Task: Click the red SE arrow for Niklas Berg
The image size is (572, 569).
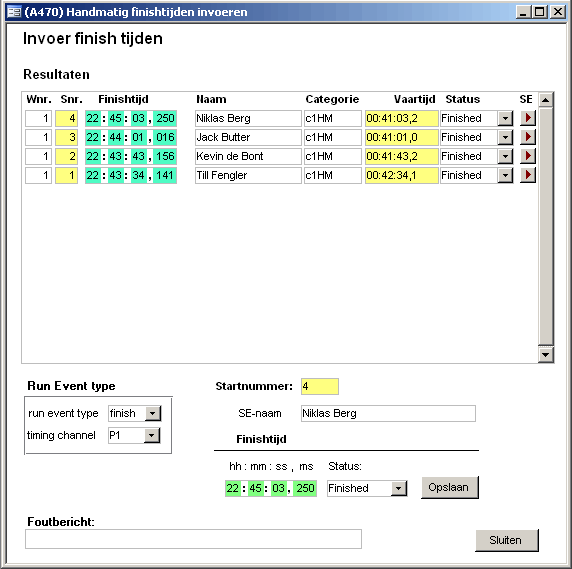Action: (527, 118)
